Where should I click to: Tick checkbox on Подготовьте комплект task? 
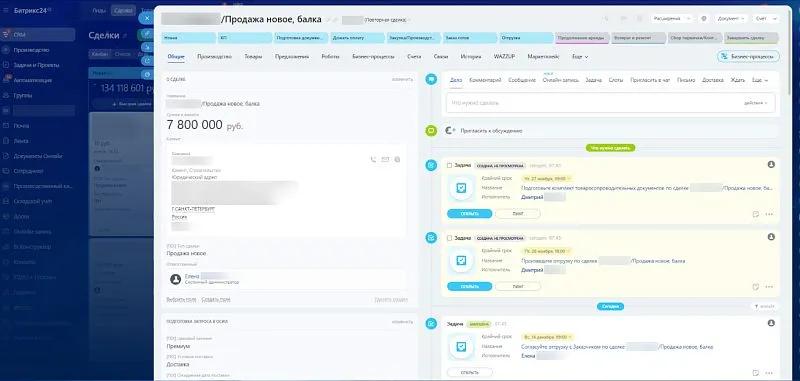449,165
